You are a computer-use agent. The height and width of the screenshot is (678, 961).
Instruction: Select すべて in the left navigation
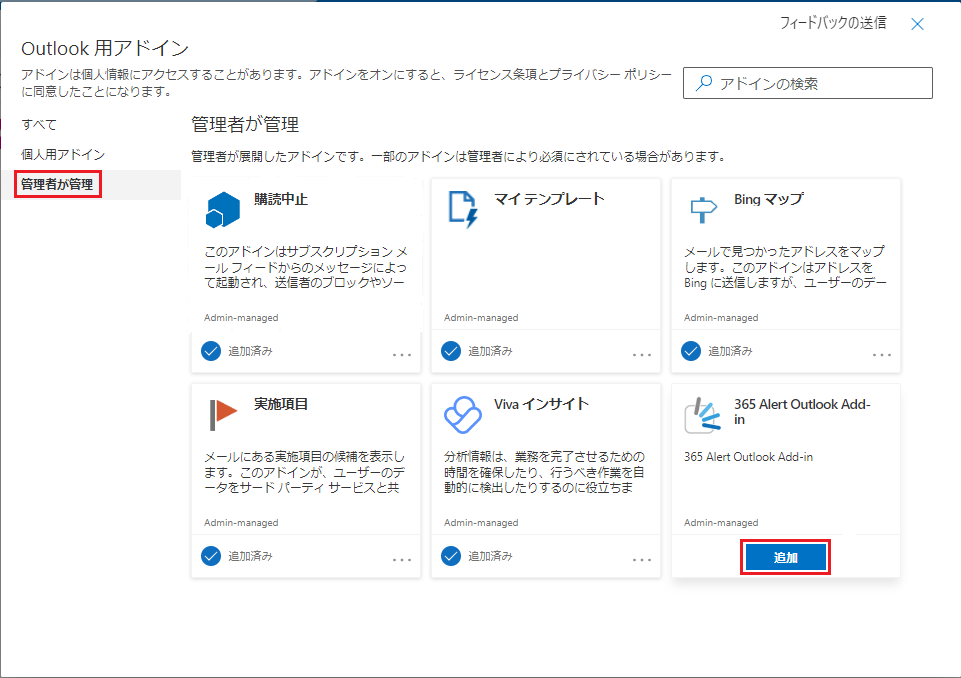tap(39, 125)
